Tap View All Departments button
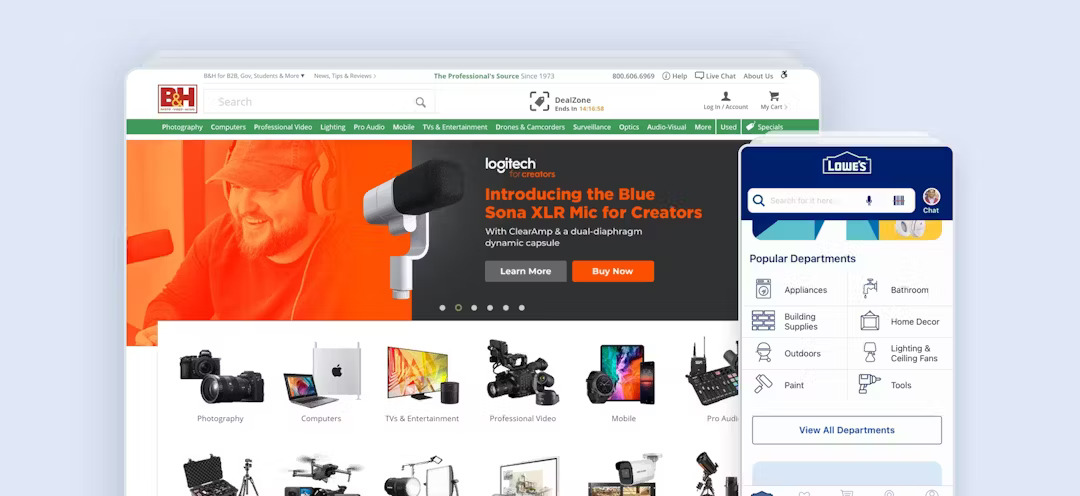This screenshot has width=1080, height=496. pyautogui.click(x=846, y=430)
